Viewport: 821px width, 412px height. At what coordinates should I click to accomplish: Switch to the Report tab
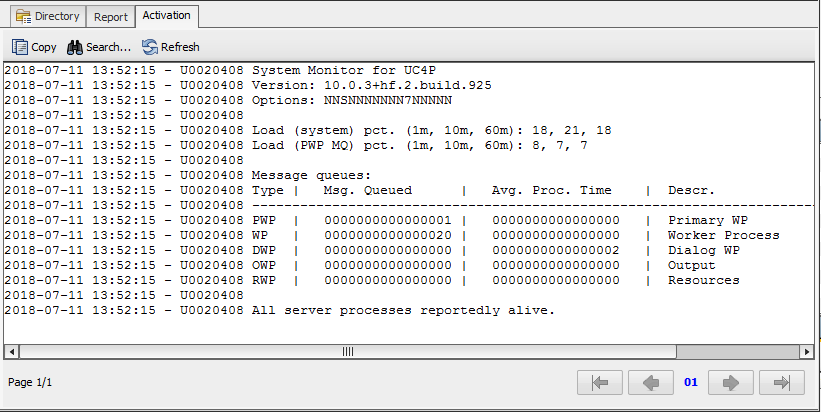pyautogui.click(x=110, y=17)
